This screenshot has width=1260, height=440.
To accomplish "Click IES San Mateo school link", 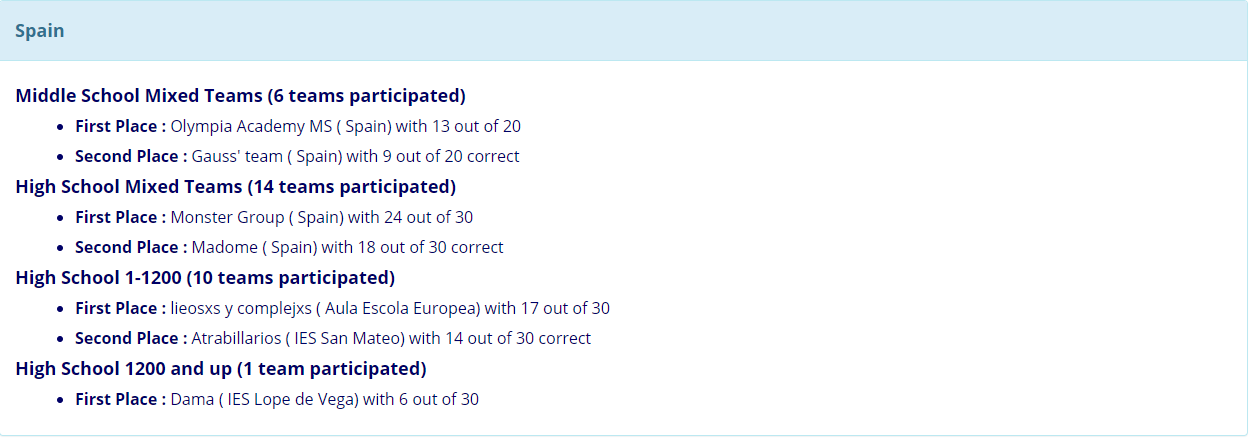I will click(x=346, y=339).
